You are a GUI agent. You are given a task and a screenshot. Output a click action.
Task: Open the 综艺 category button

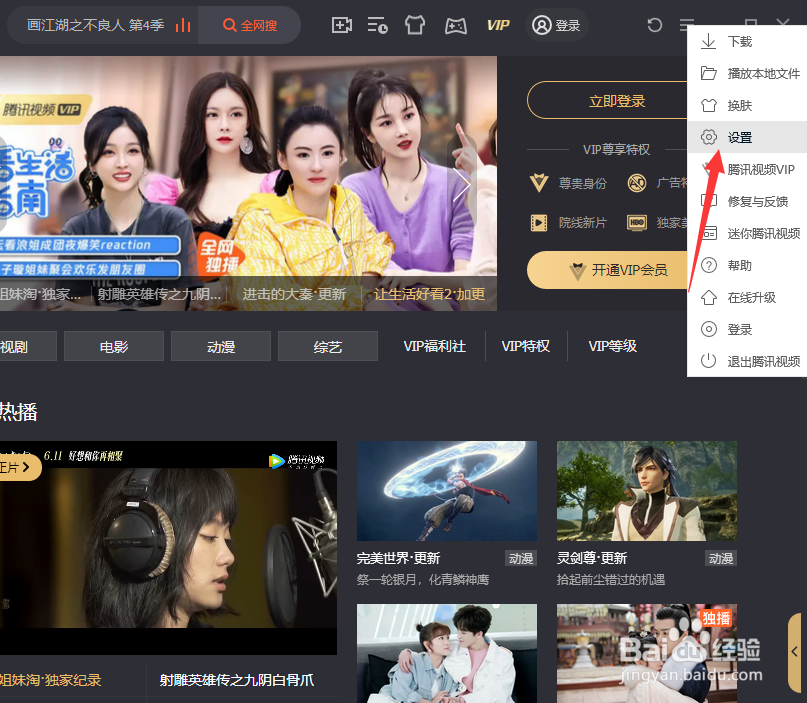point(328,346)
